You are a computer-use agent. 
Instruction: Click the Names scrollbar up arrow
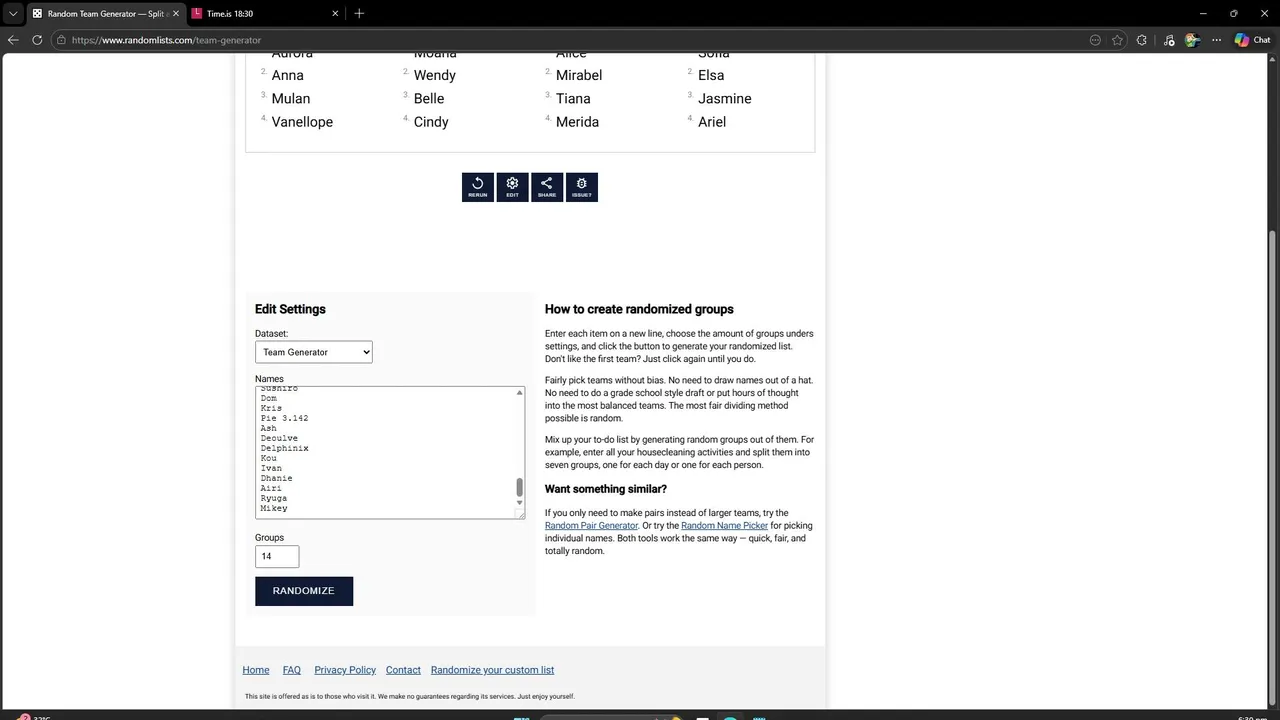(x=519, y=392)
